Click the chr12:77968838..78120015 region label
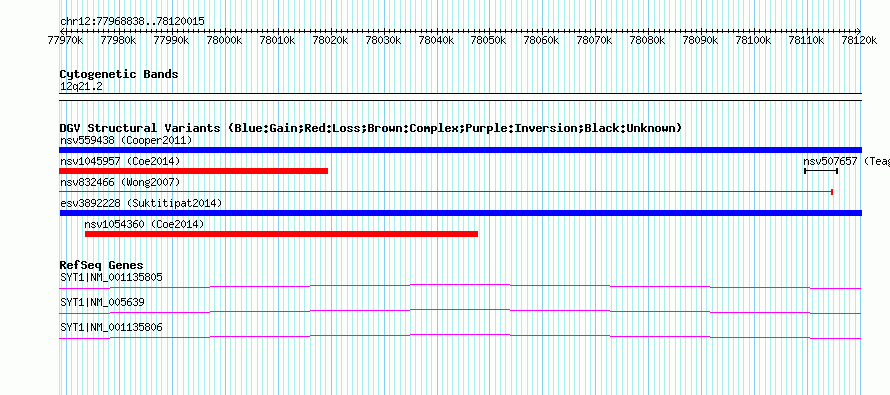The height and width of the screenshot is (395, 890). [x=132, y=22]
